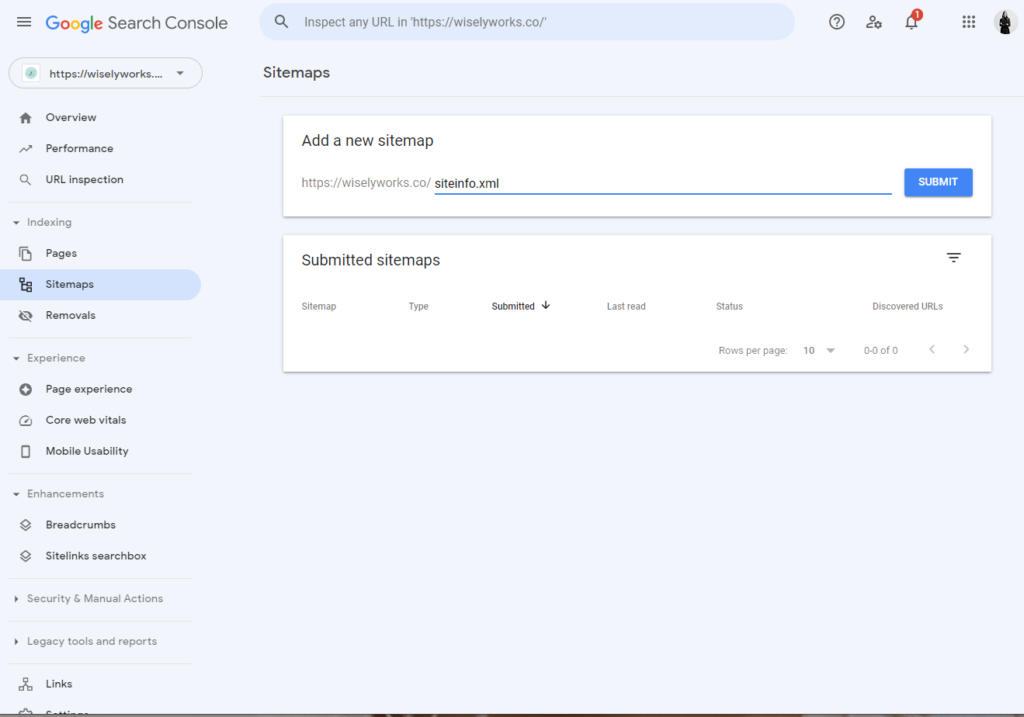Click the Removals crossed-eye icon
Viewport: 1024px width, 717px height.
(x=25, y=316)
